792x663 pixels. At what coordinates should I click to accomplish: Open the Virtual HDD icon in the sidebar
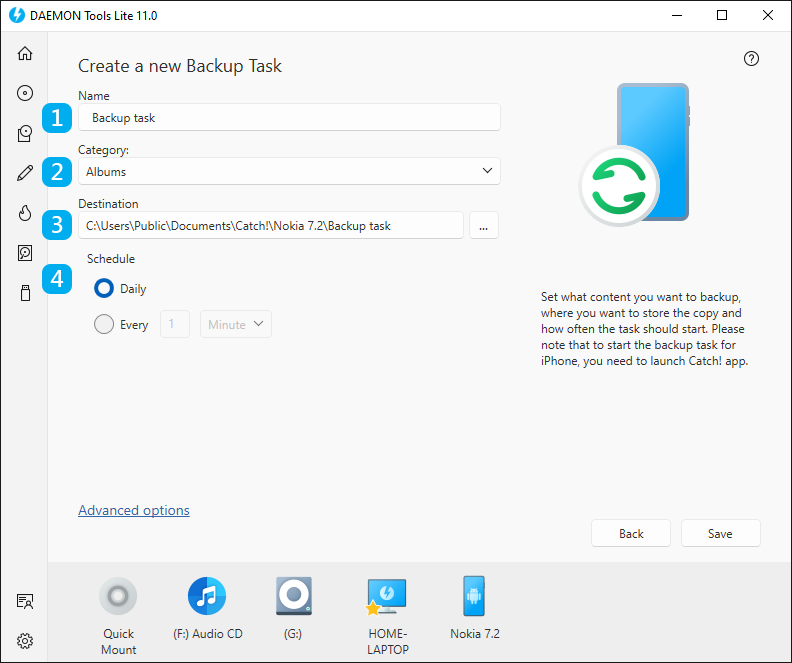click(x=25, y=253)
